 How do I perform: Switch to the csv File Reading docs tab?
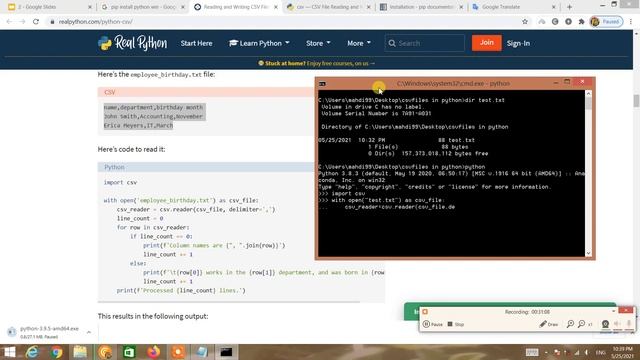(x=328, y=7)
